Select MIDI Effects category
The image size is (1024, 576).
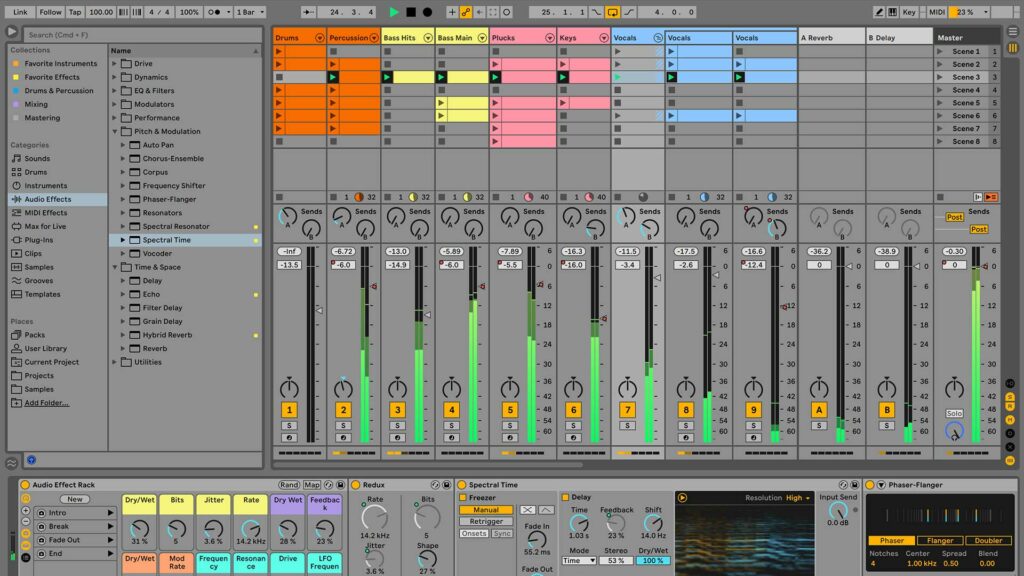45,213
